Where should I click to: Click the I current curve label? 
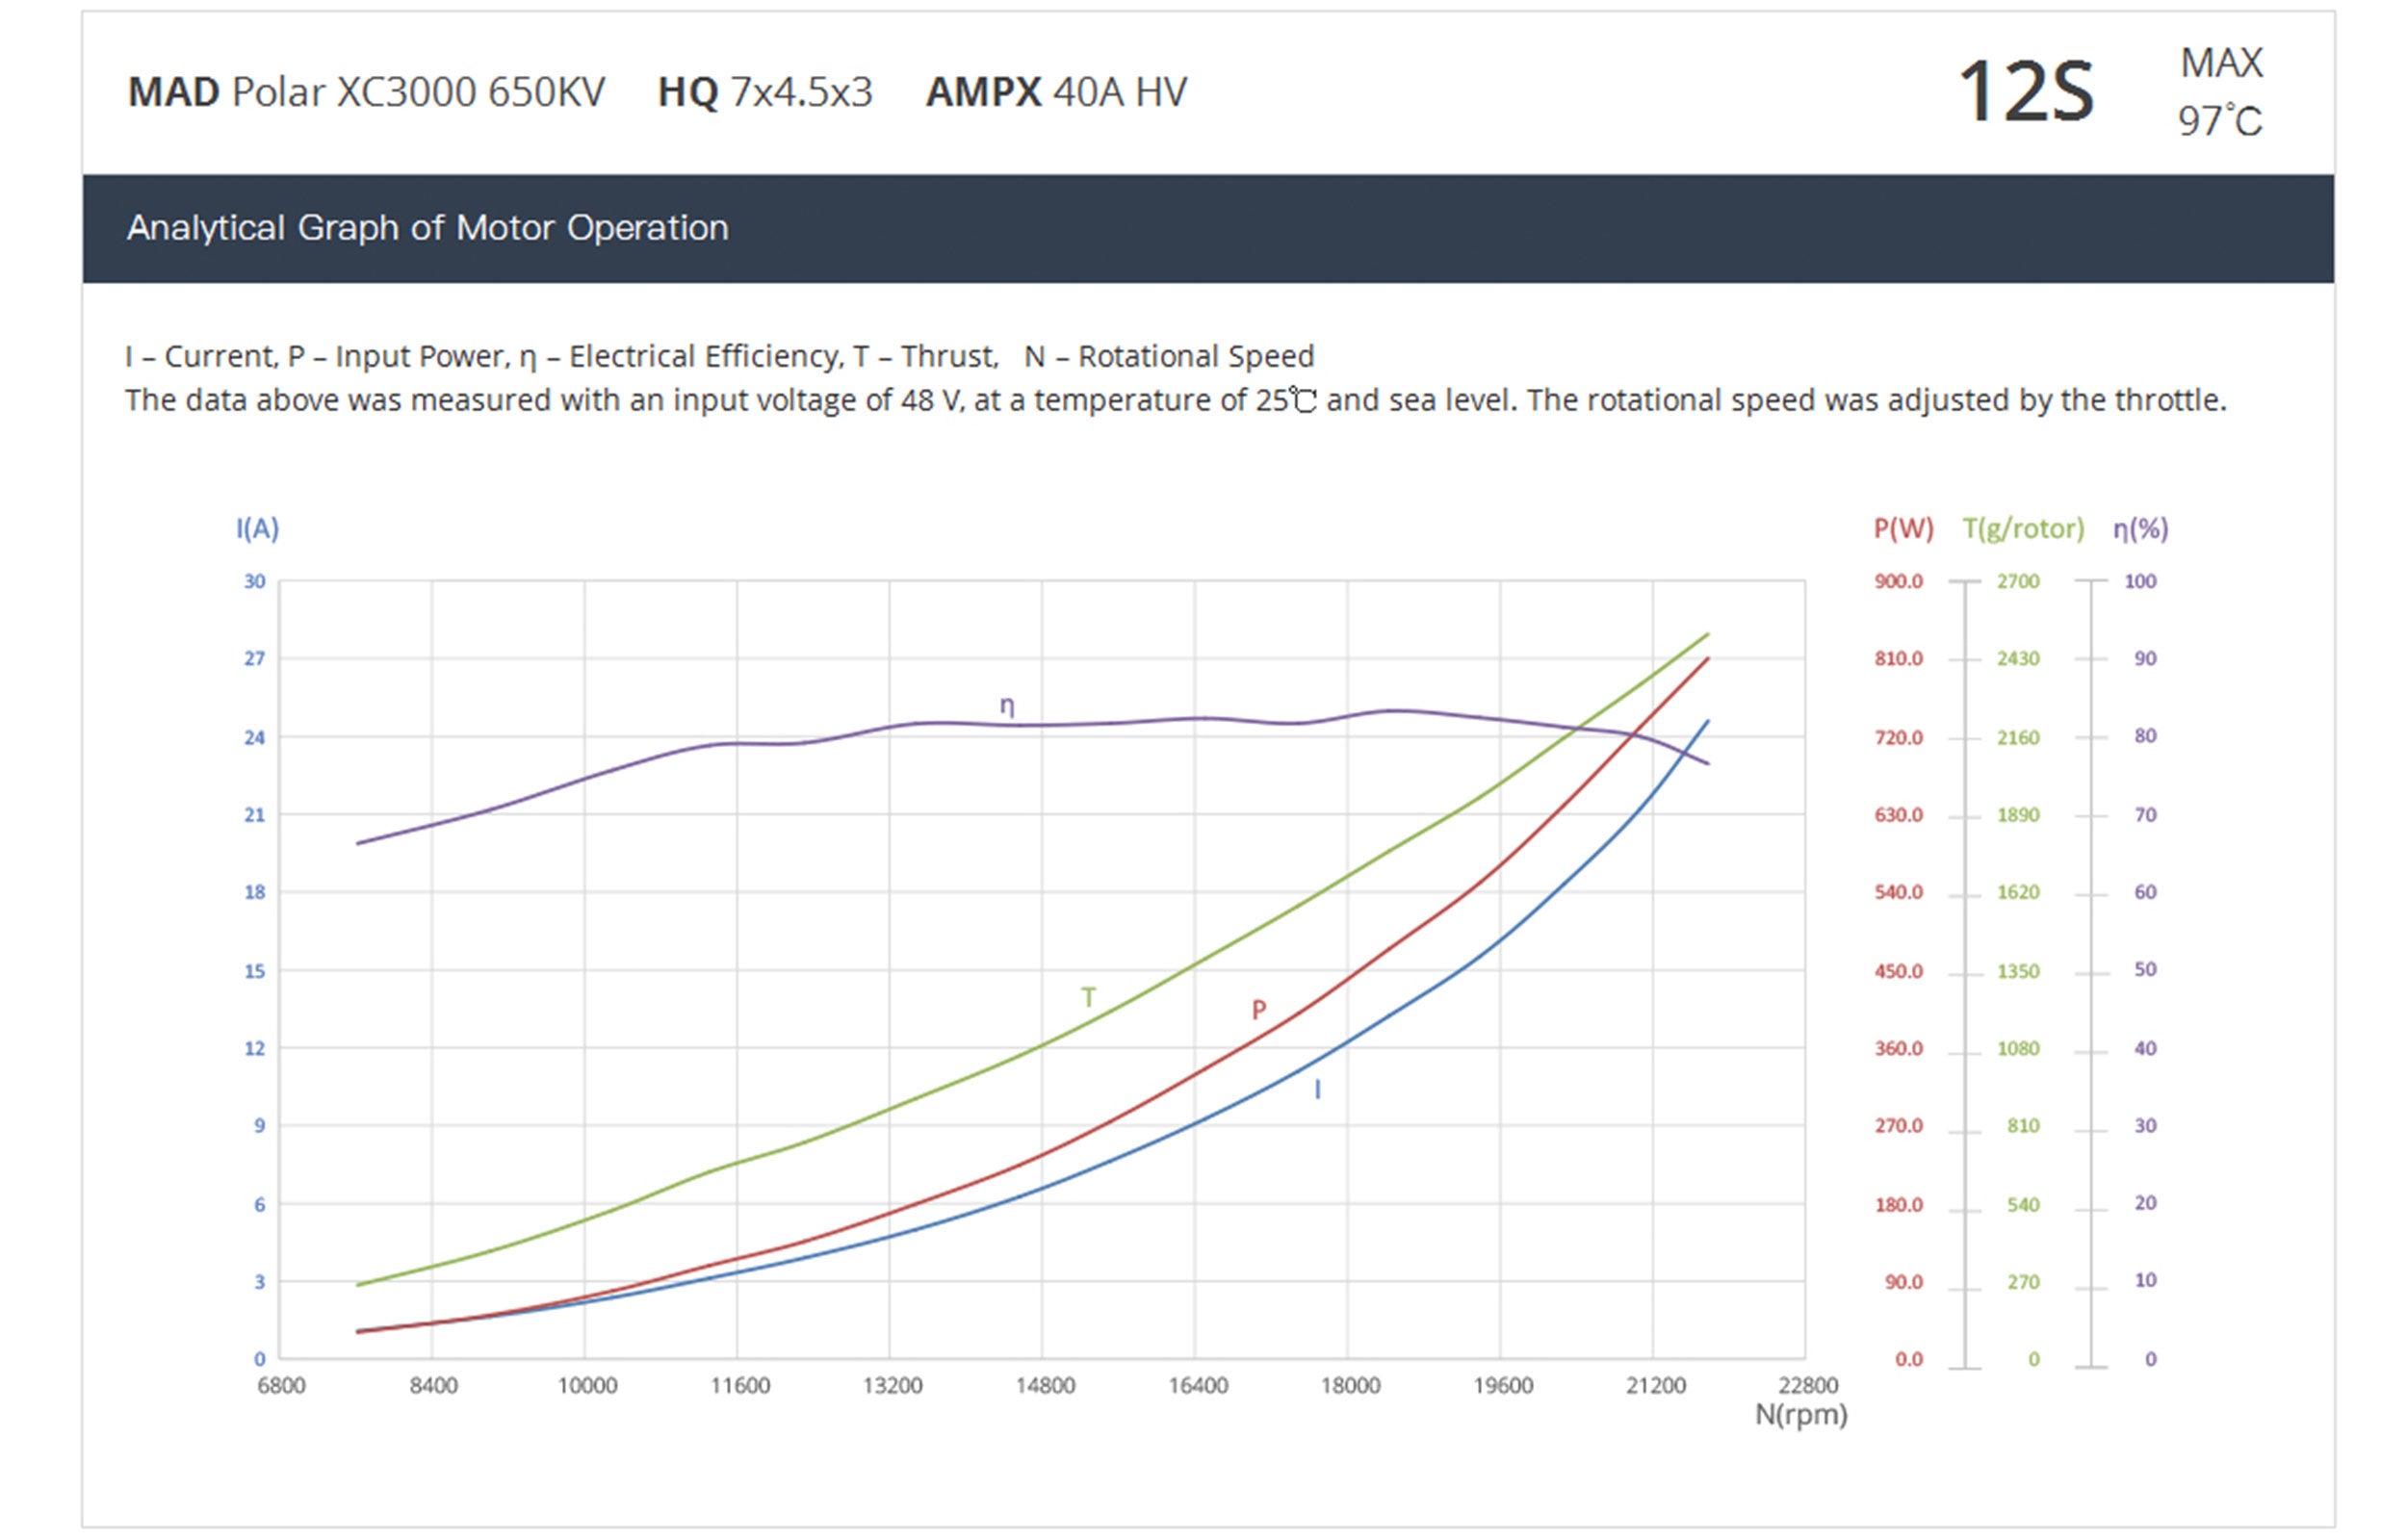click(1317, 1090)
